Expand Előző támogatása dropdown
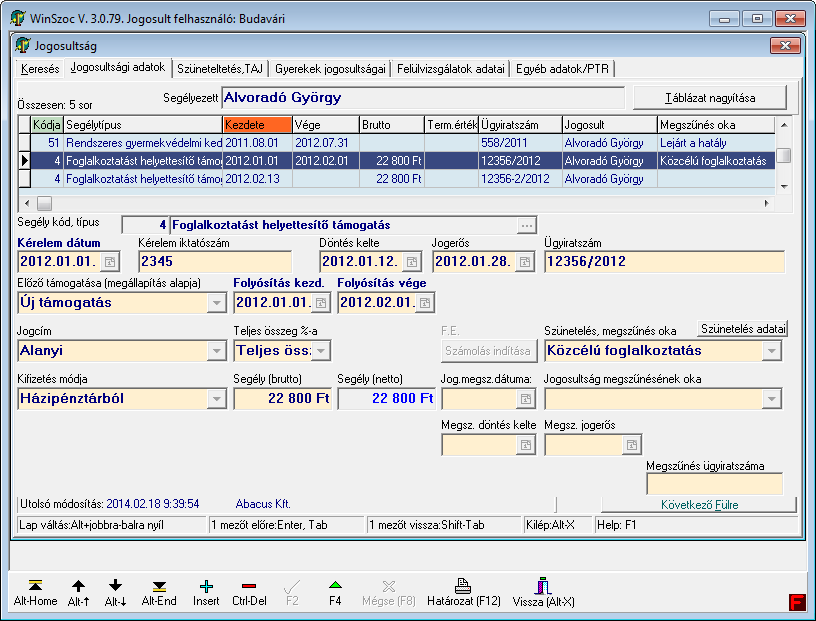This screenshot has width=816, height=621. 216,303
